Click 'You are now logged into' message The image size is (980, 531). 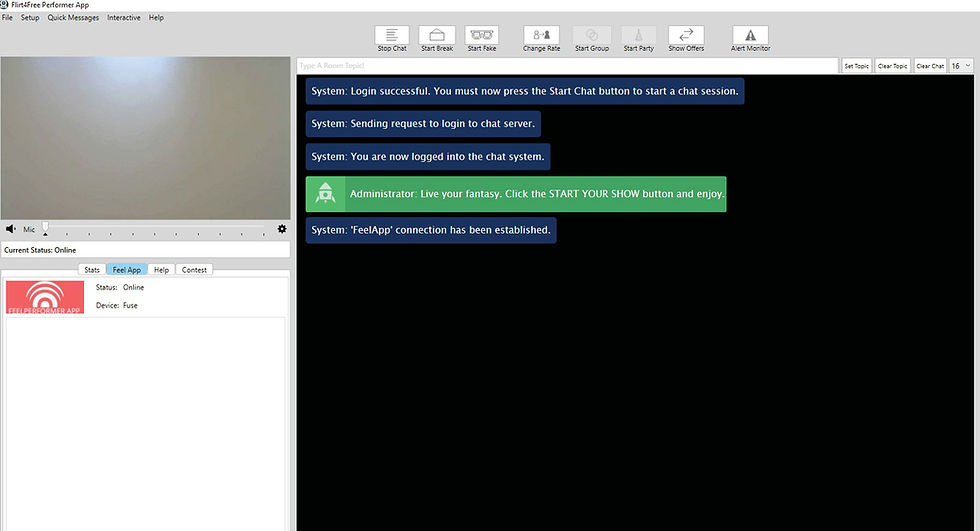[x=428, y=157]
